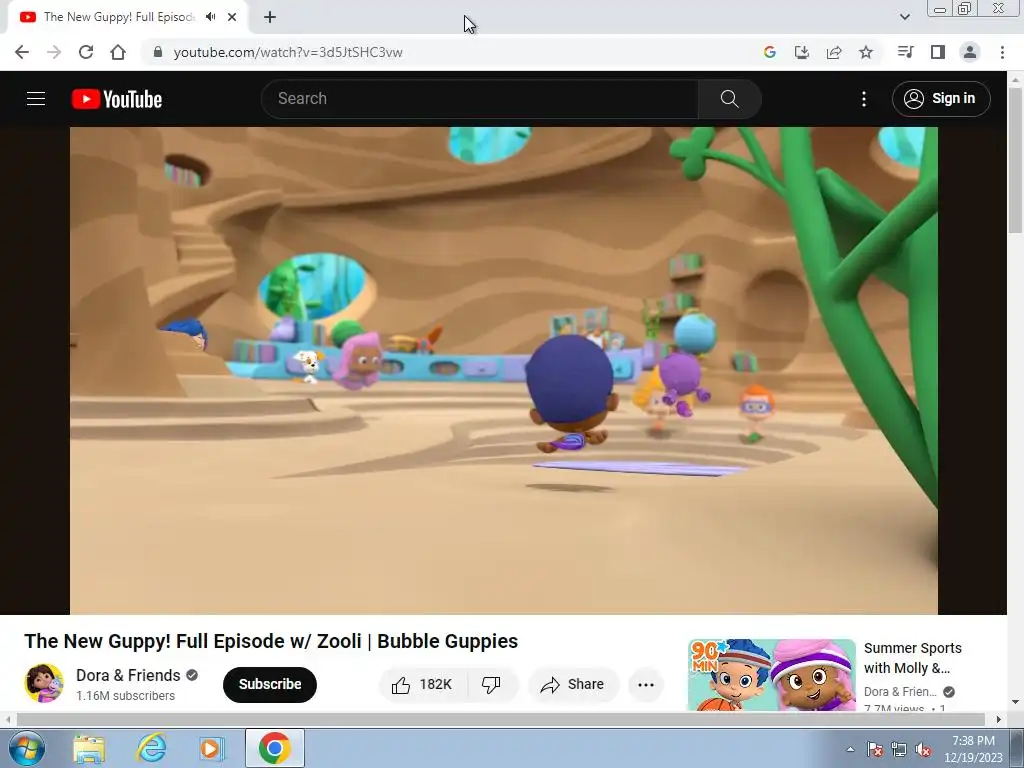Click the '1.16M subscribers' text
This screenshot has height=768, width=1024.
tap(125, 696)
